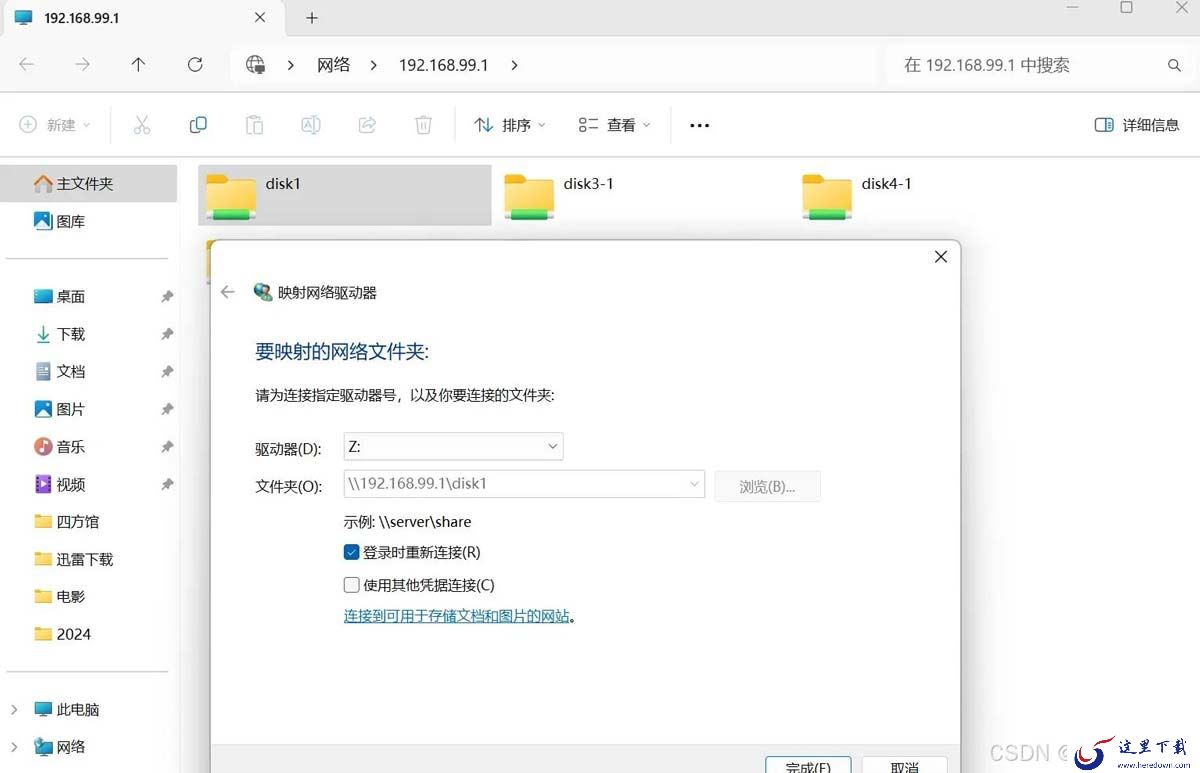Check 使用其他凭据连接(C) checkbox
This screenshot has height=773, width=1200.
click(351, 585)
